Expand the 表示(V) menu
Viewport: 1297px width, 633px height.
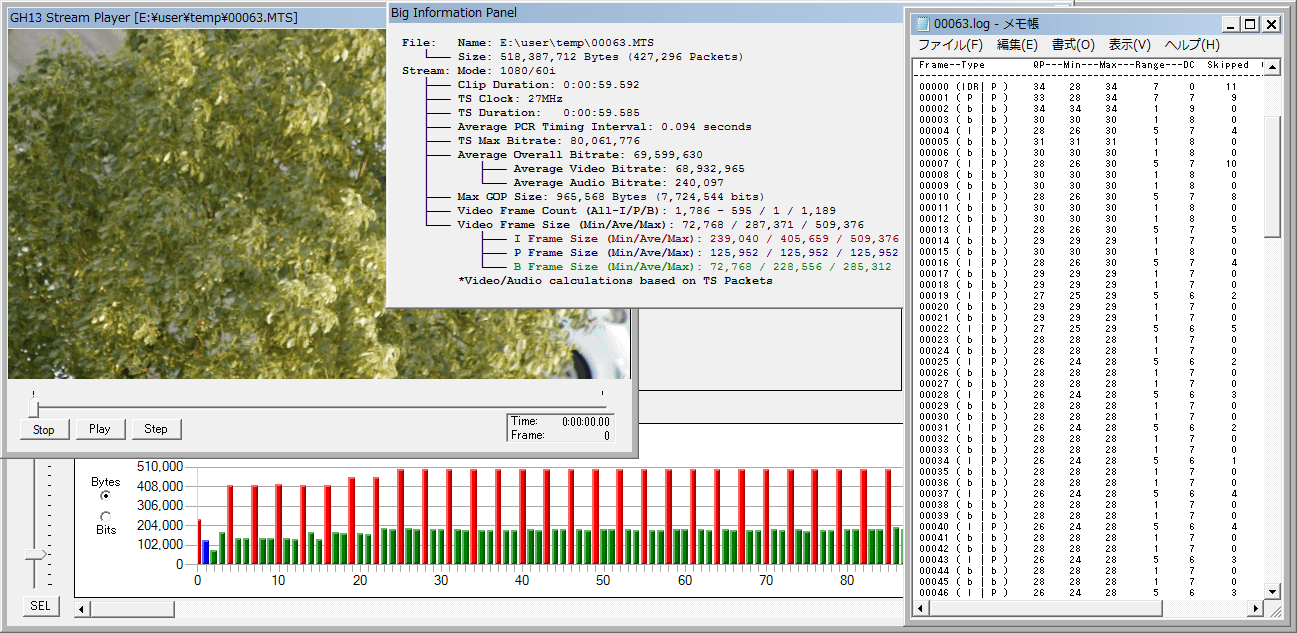click(1129, 45)
